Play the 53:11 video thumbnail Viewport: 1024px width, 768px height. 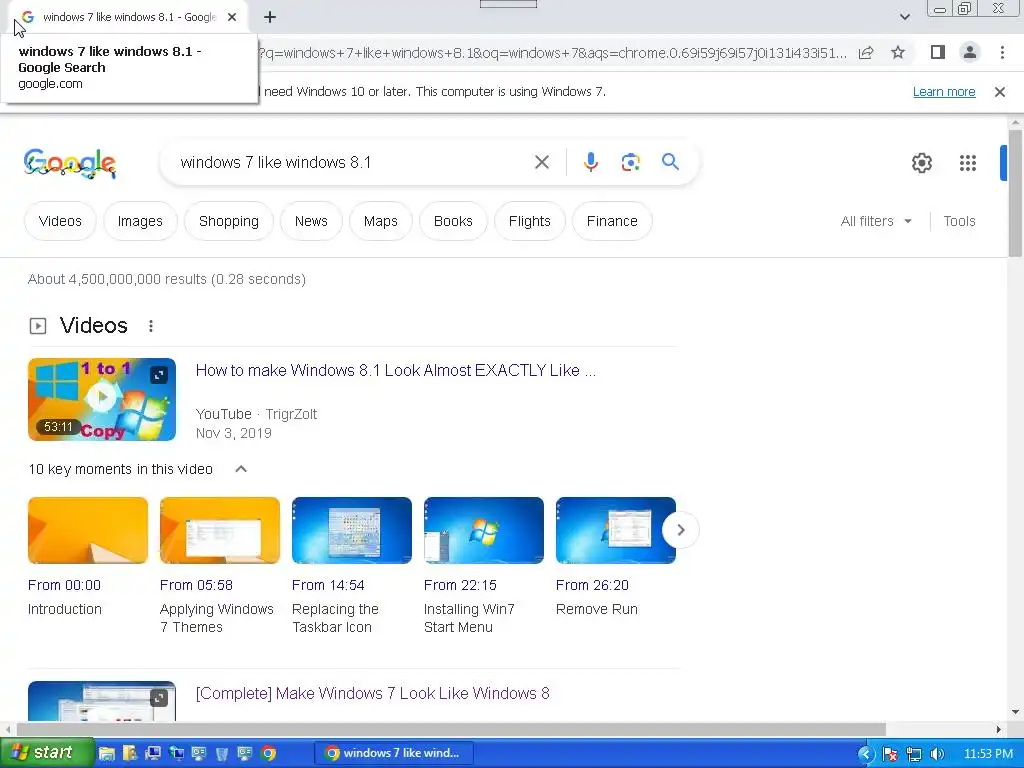click(x=102, y=399)
